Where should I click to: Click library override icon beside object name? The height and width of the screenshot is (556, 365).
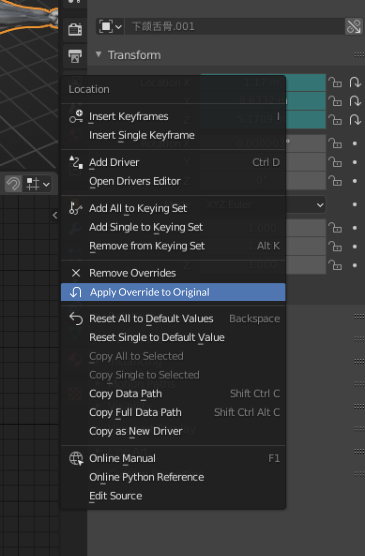[354, 27]
